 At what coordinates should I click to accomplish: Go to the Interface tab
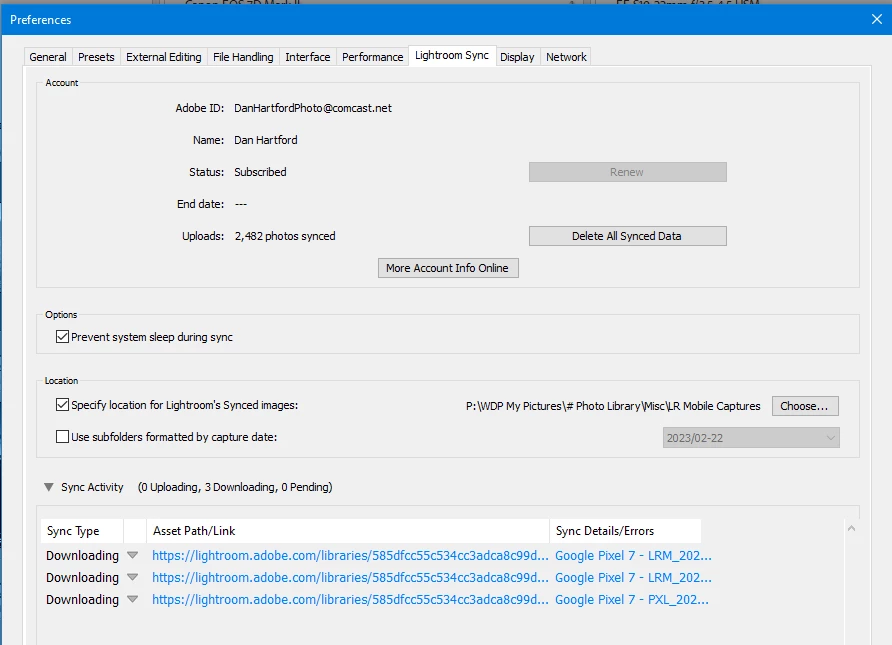point(308,57)
